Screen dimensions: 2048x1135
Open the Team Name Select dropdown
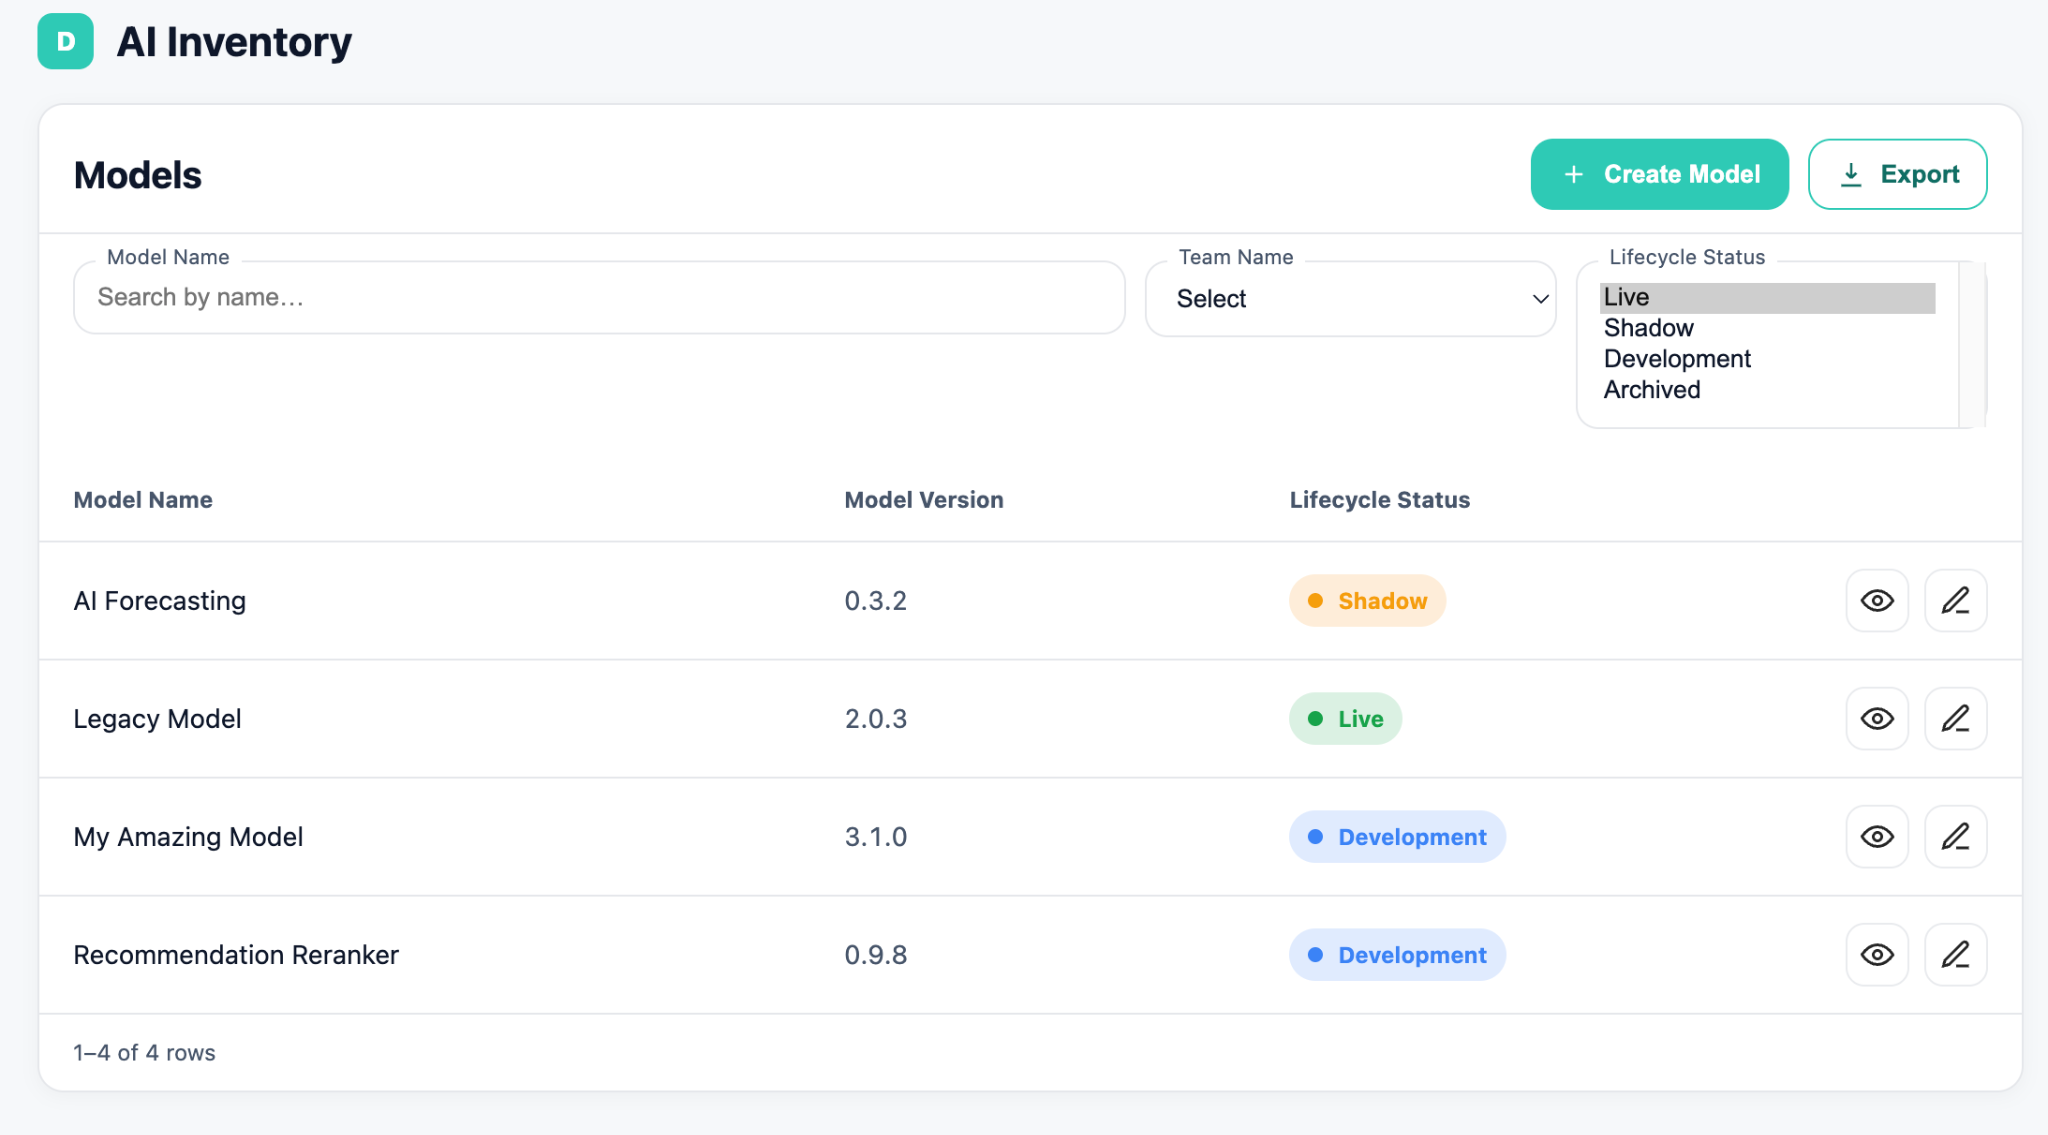(x=1349, y=298)
